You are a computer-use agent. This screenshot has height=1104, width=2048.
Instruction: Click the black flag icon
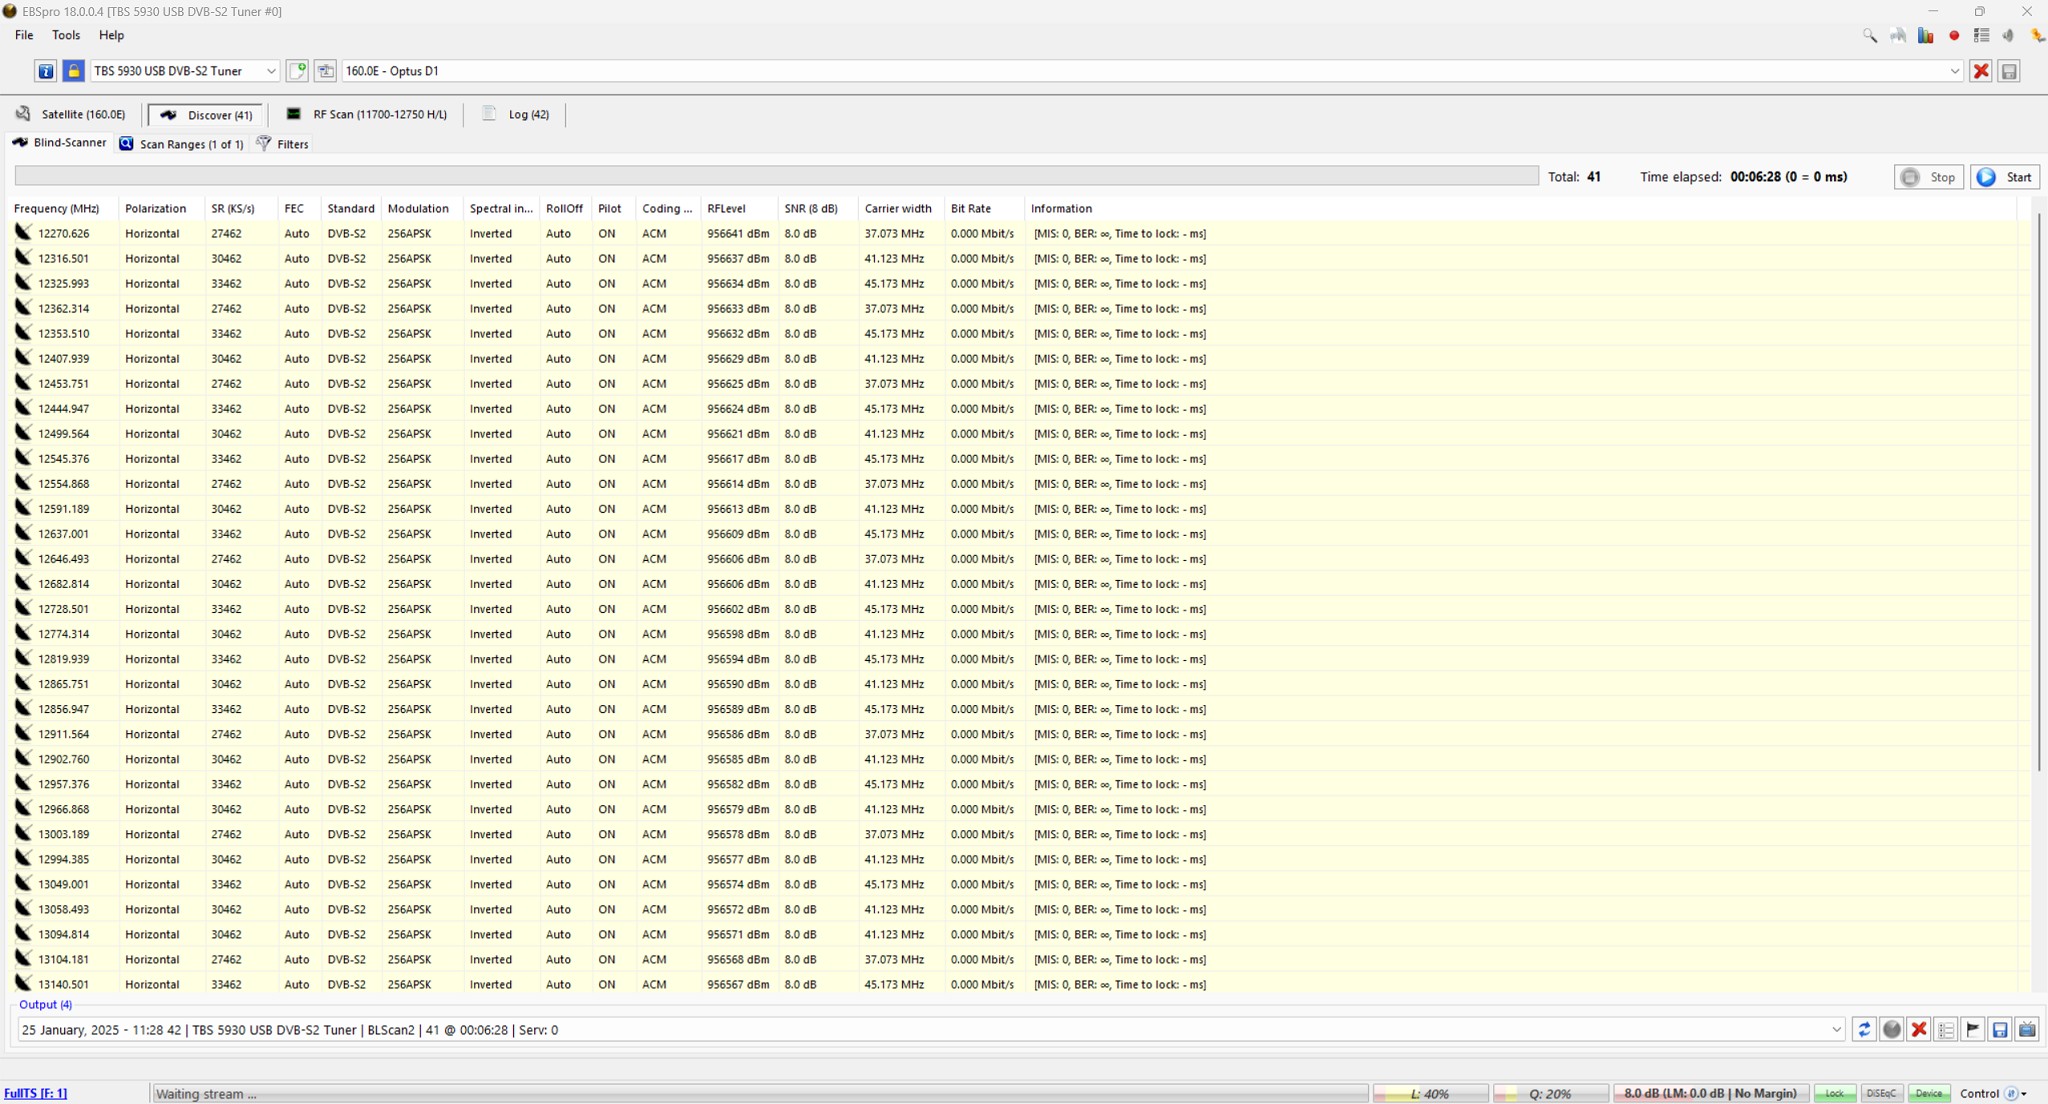(x=1972, y=1029)
